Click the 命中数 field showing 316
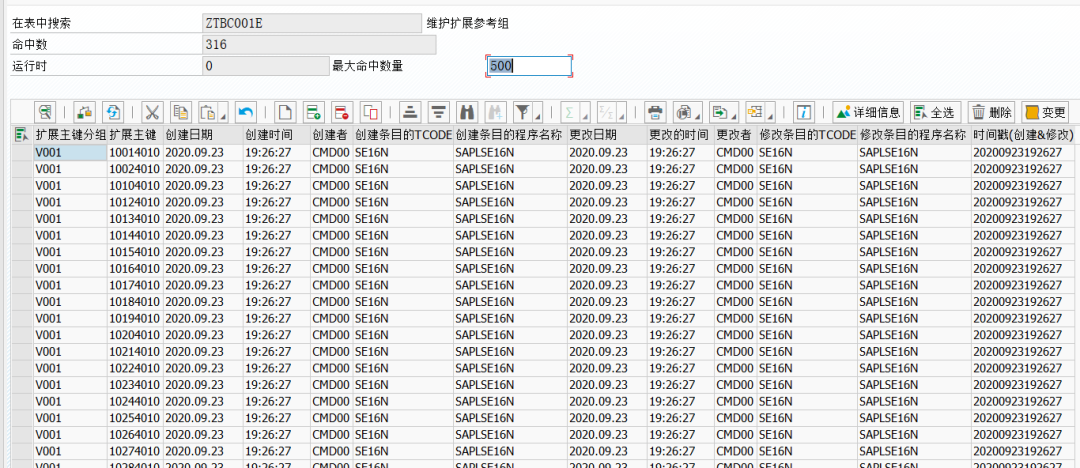The width and height of the screenshot is (1080, 468). 319,45
